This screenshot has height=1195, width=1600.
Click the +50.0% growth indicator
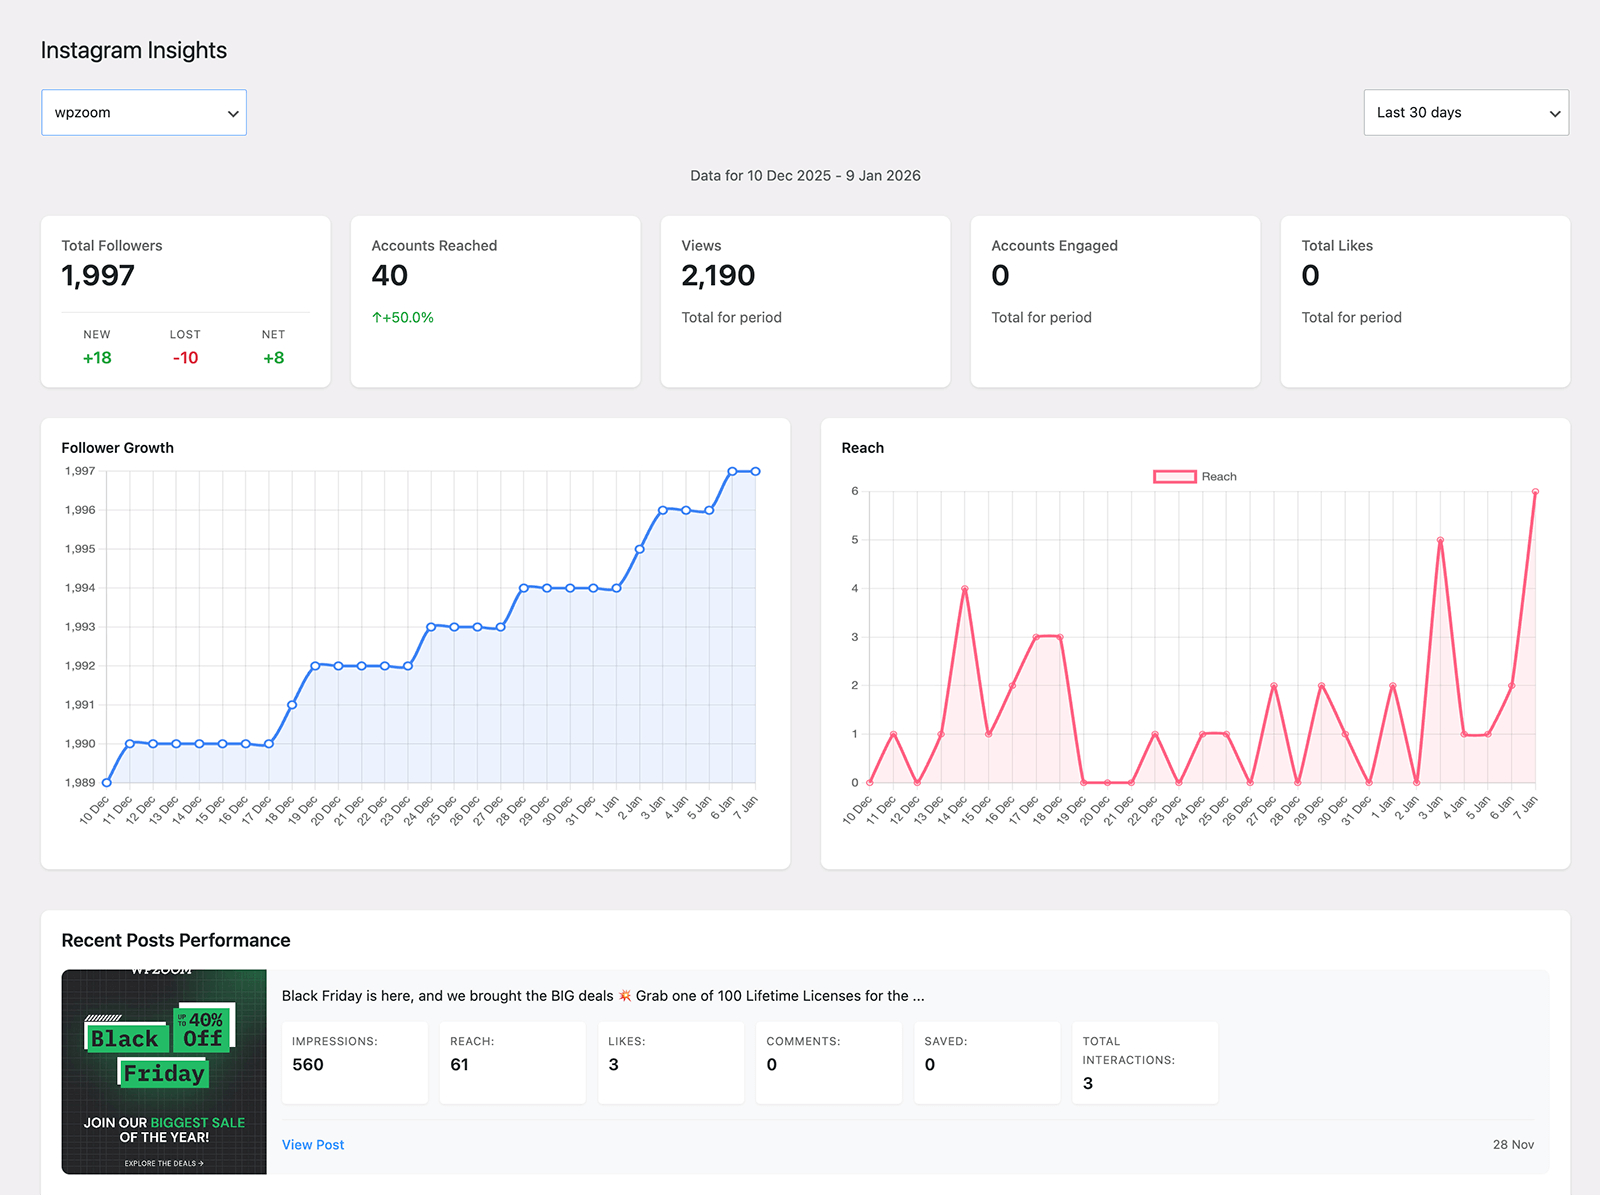point(401,317)
